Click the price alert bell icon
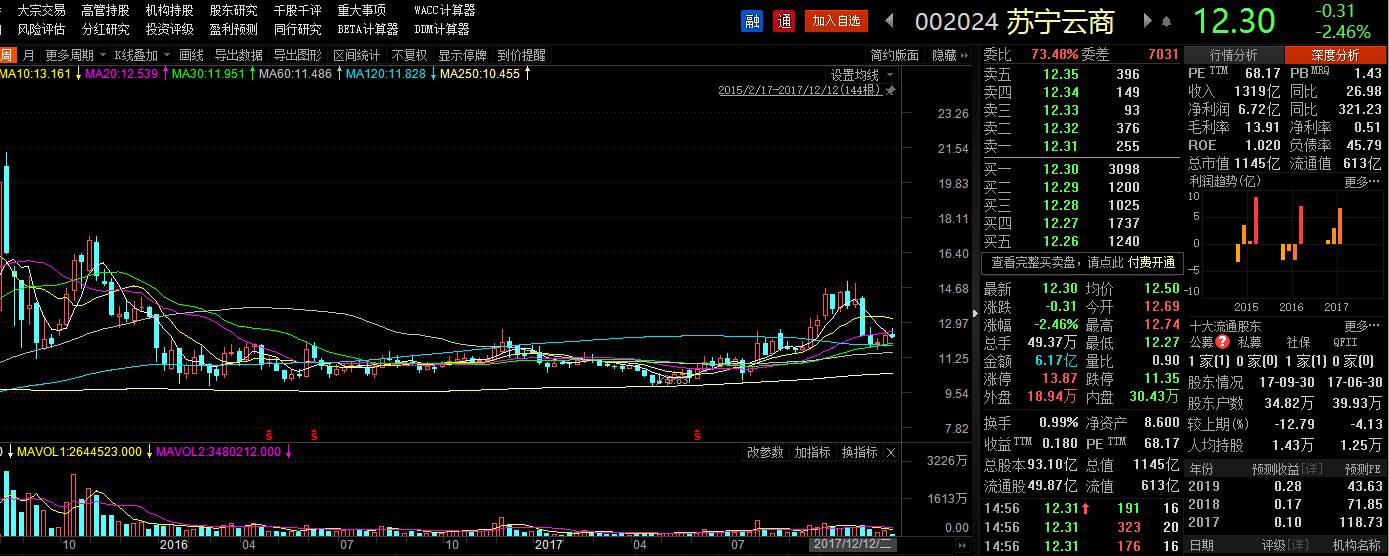1389x556 pixels. click(1165, 20)
